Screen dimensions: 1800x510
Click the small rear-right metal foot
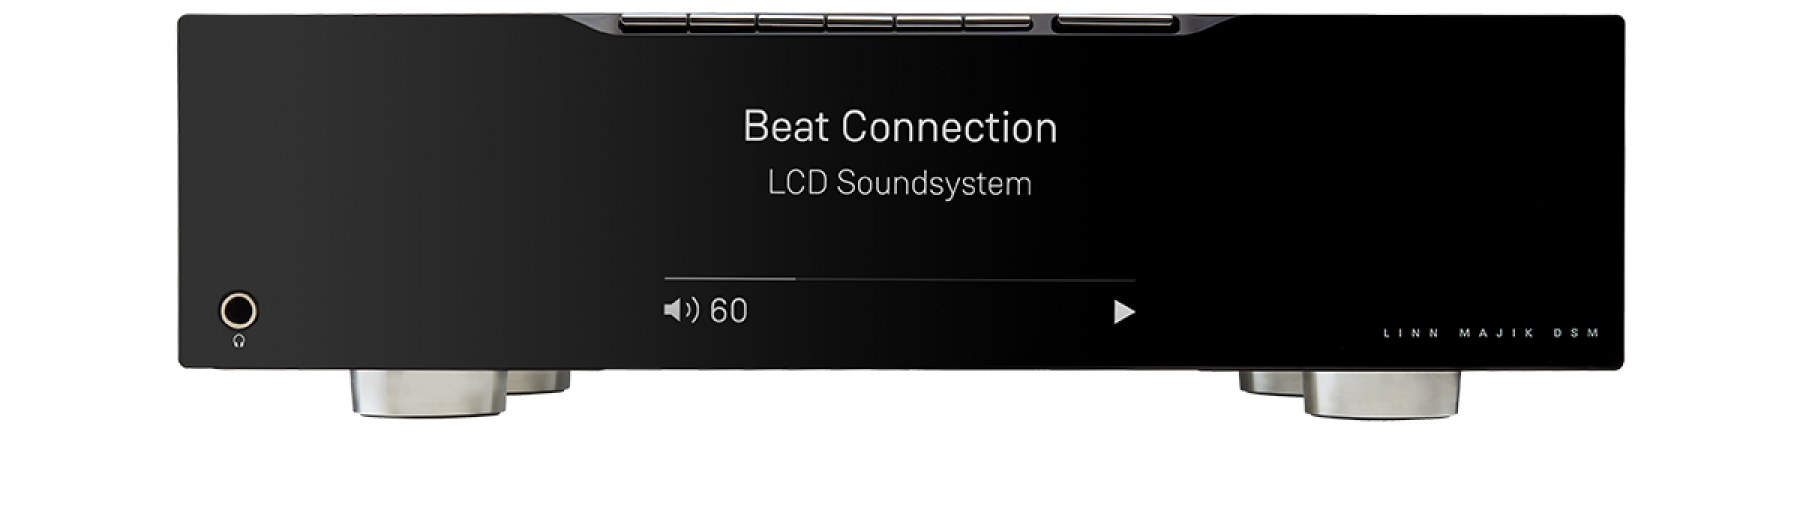[1271, 382]
